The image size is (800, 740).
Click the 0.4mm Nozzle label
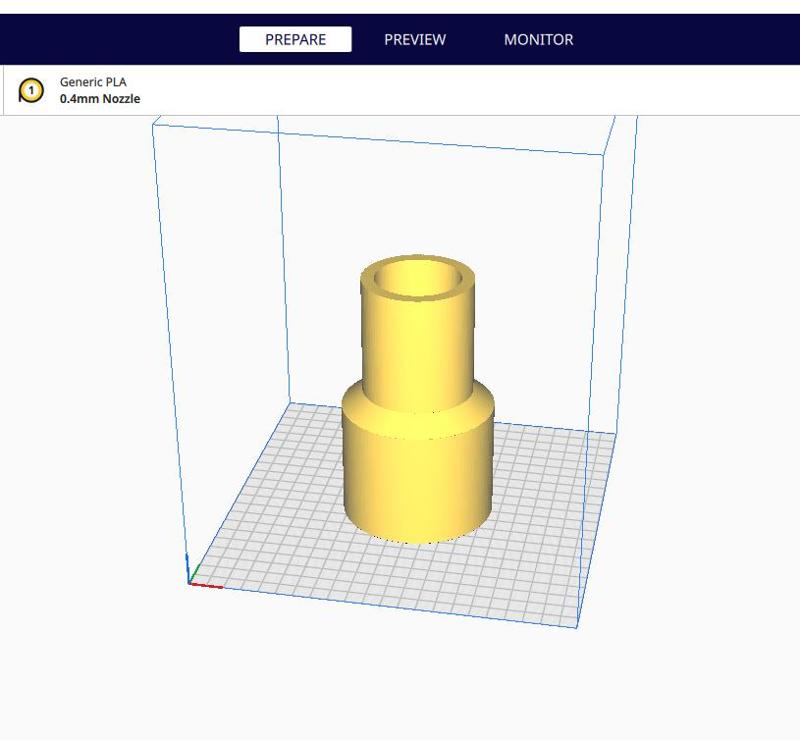pos(100,98)
